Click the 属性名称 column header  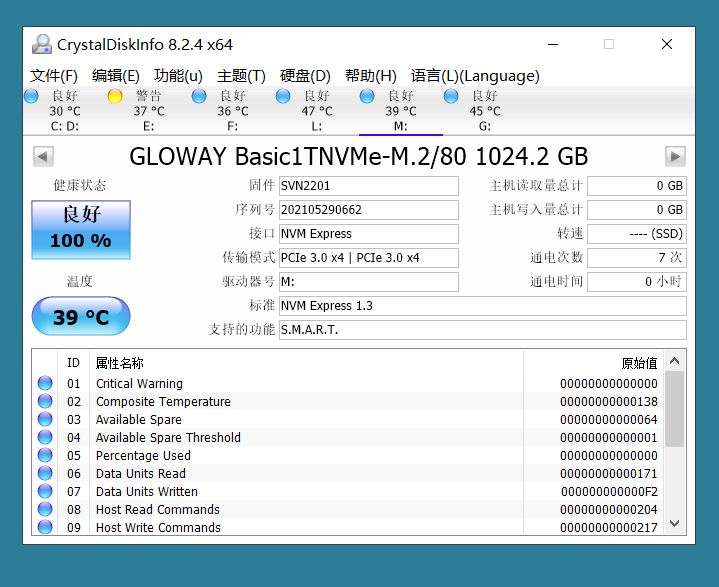click(x=119, y=363)
